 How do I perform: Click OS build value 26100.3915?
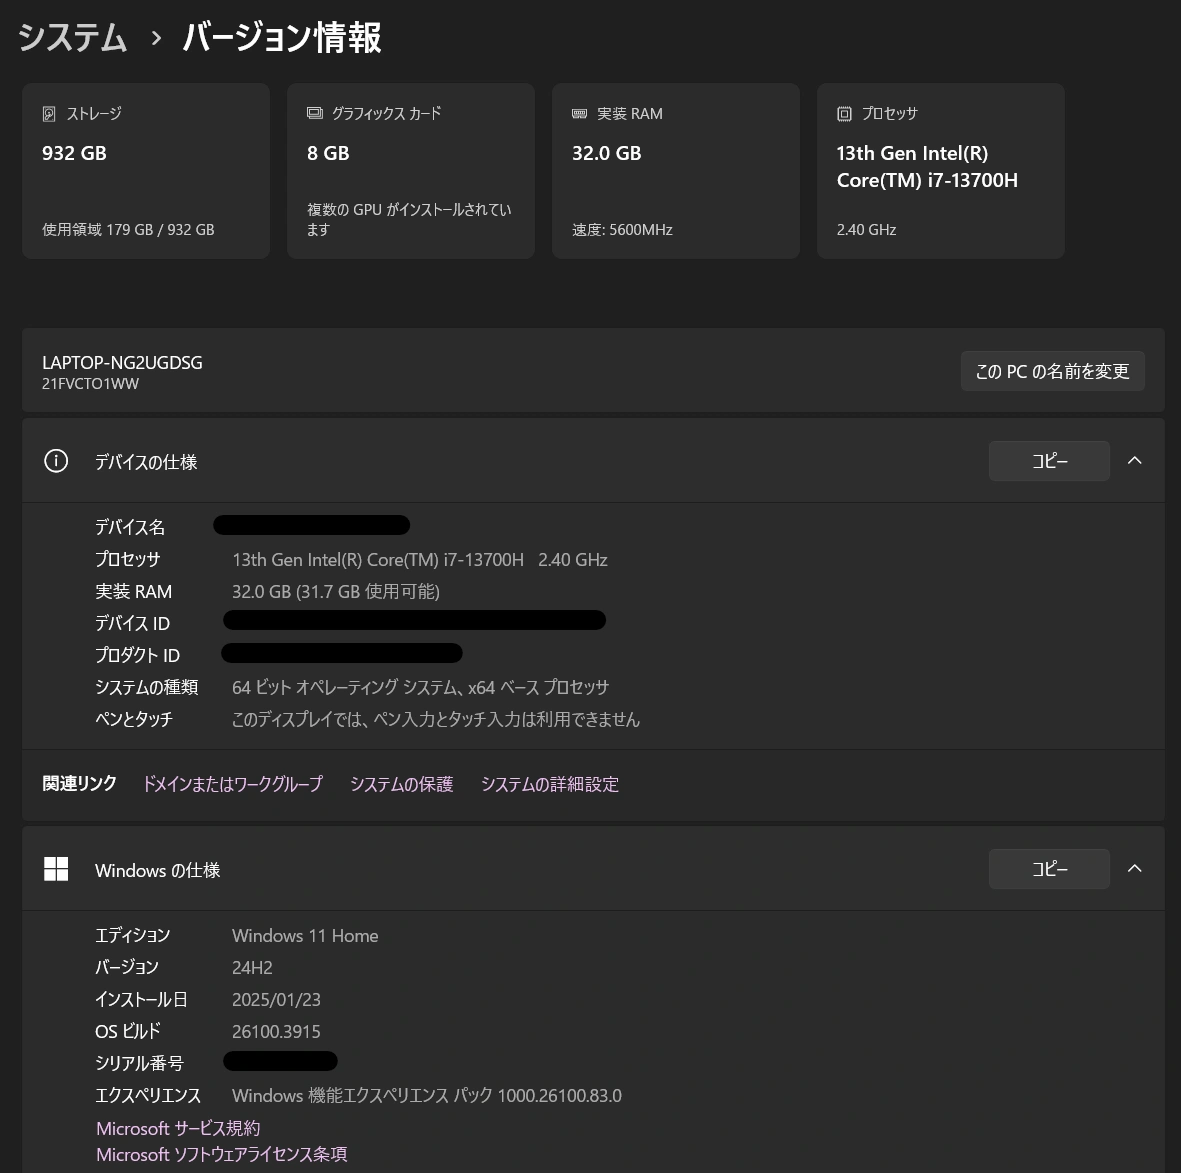pos(276,1031)
